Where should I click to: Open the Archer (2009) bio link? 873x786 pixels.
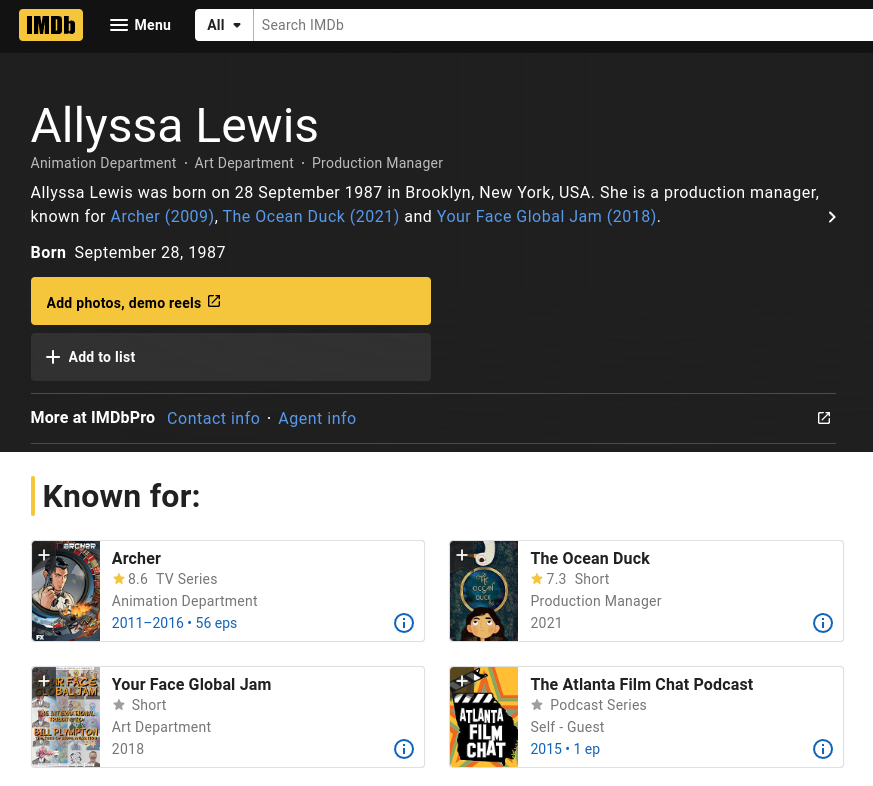tap(162, 216)
